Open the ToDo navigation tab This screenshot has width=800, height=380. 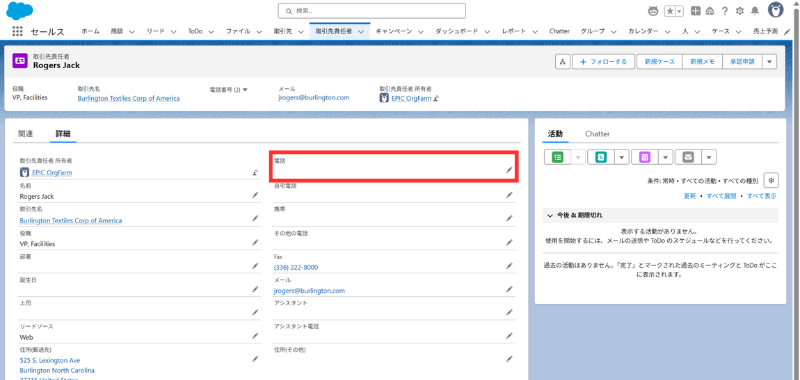195,31
